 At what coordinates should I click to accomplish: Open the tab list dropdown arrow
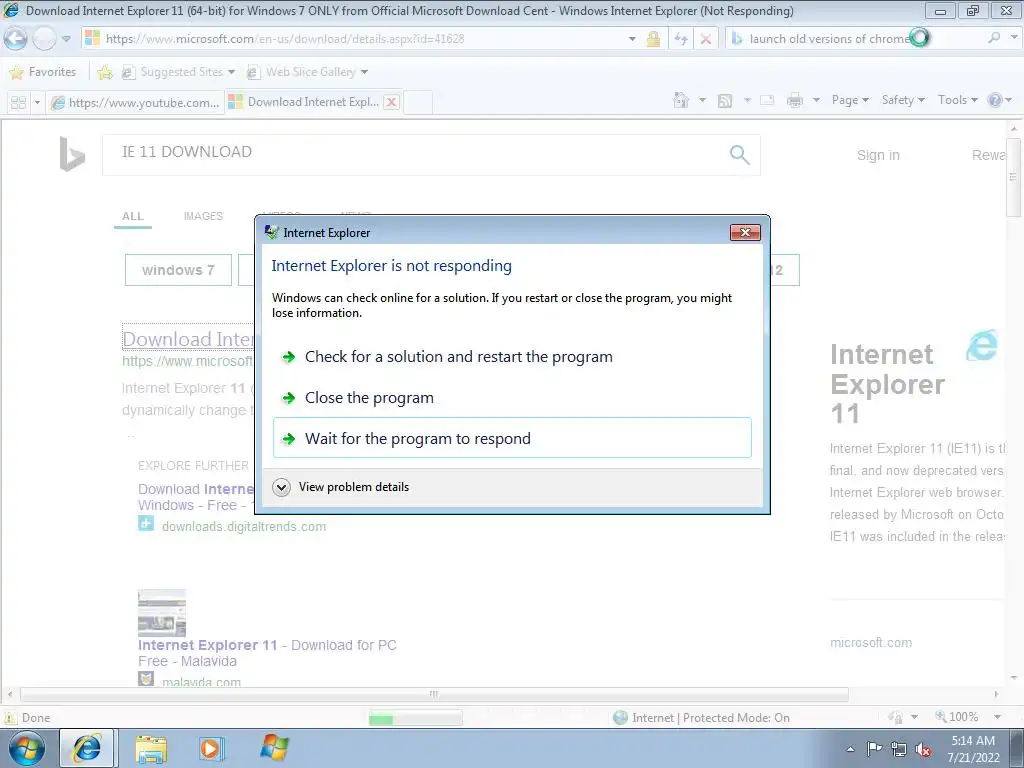[x=37, y=103]
